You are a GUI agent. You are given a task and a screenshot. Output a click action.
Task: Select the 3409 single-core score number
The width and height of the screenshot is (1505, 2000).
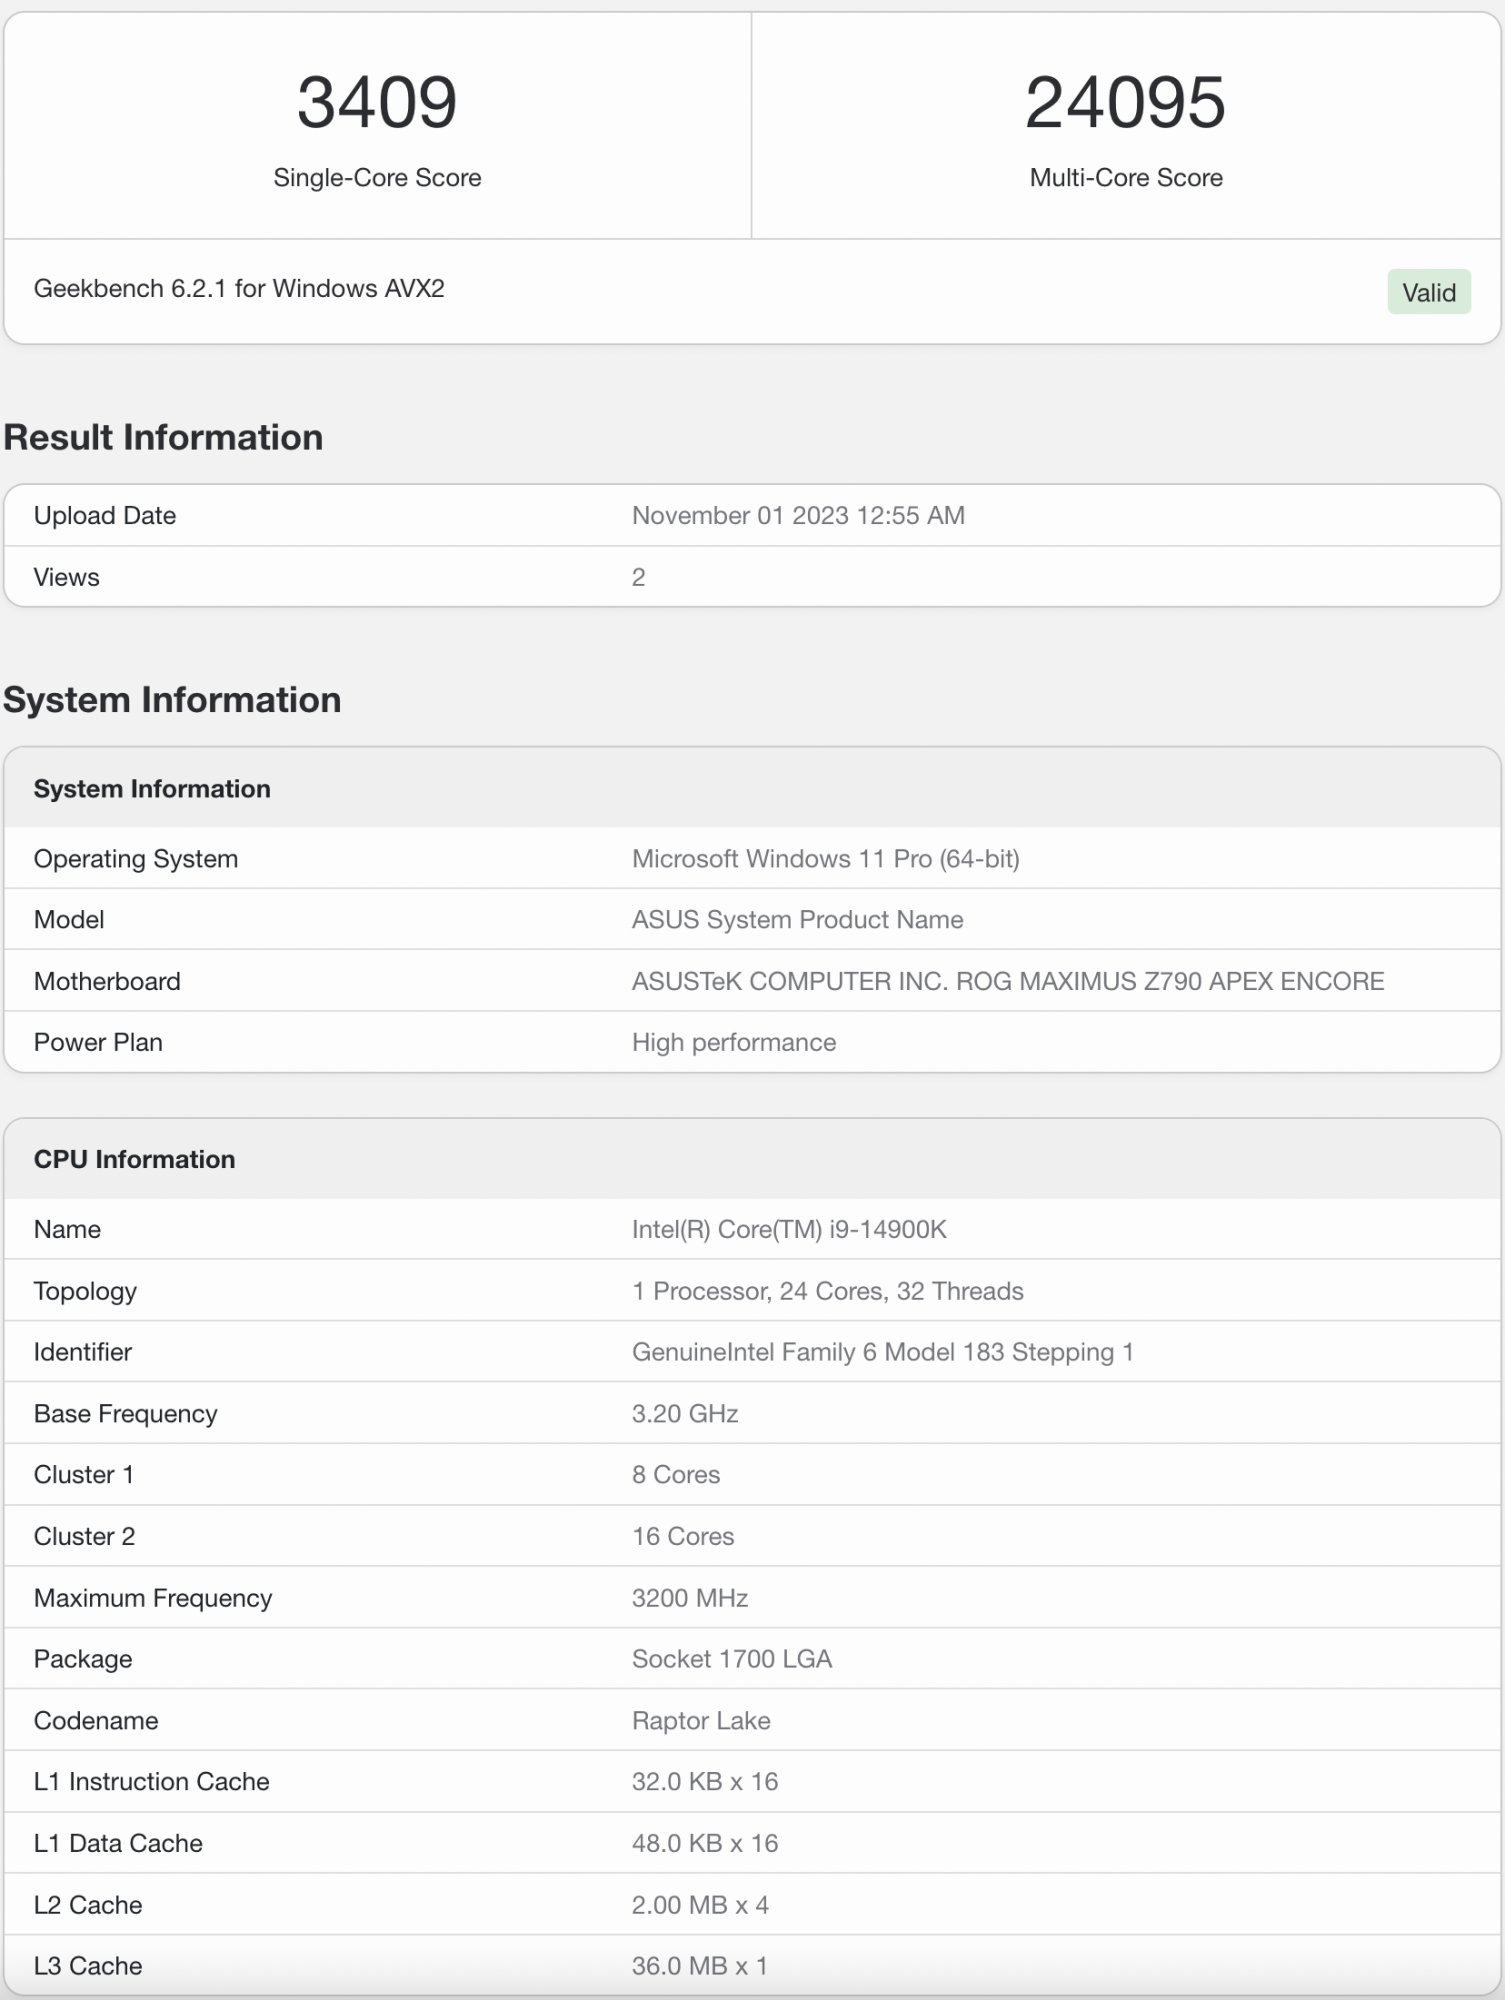377,102
